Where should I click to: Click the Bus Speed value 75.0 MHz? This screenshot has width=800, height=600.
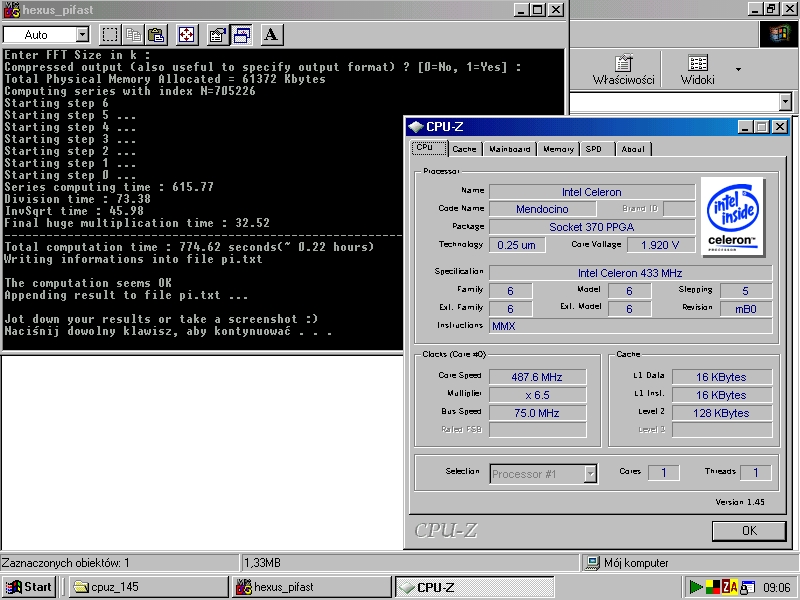click(x=537, y=413)
